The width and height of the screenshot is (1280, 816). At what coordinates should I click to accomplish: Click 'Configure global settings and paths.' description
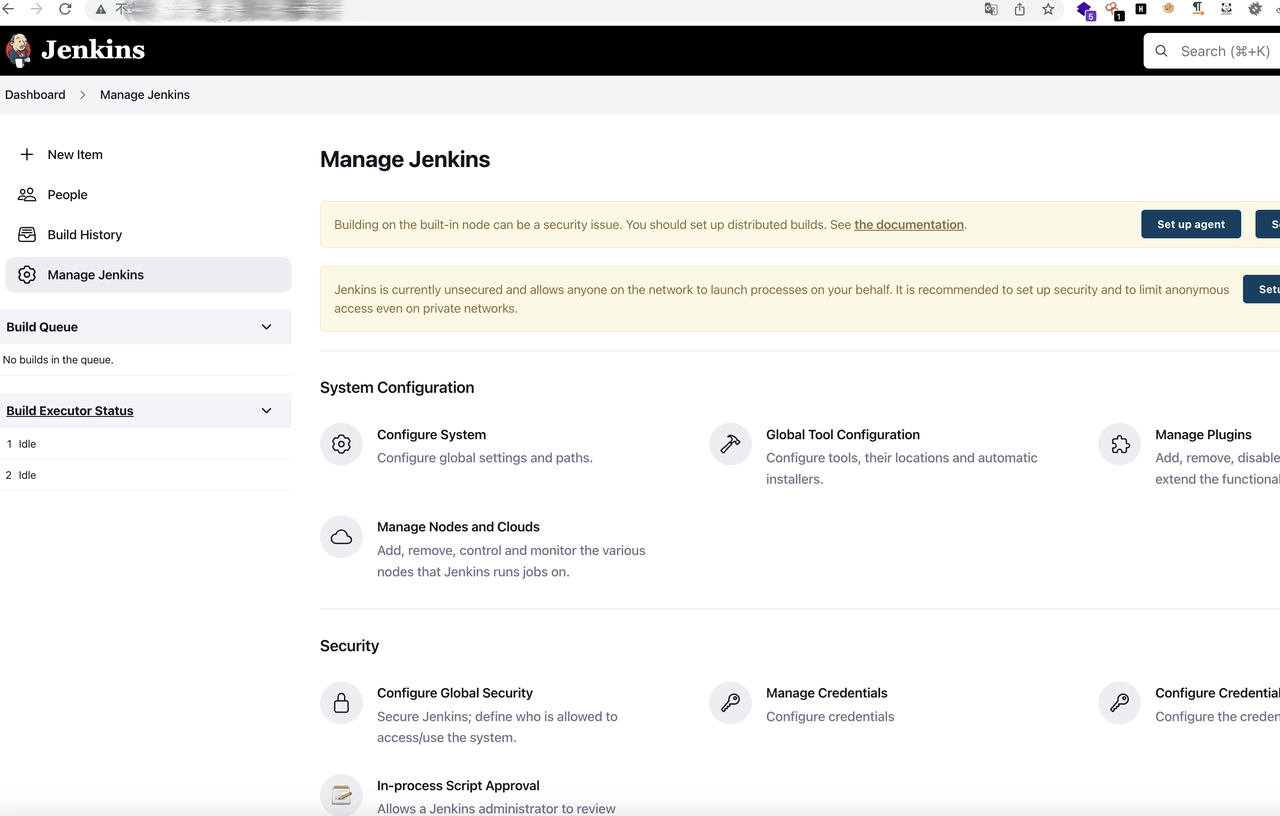pos(485,458)
